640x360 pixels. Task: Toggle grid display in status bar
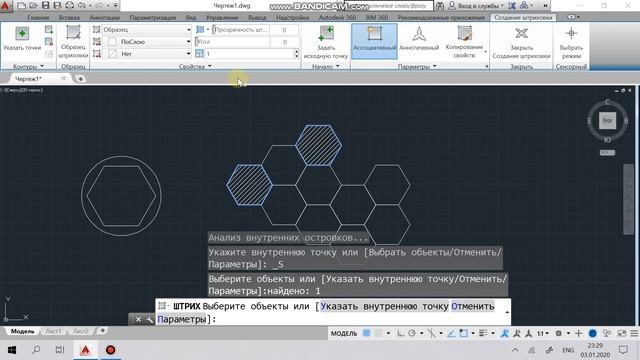[x=367, y=333]
